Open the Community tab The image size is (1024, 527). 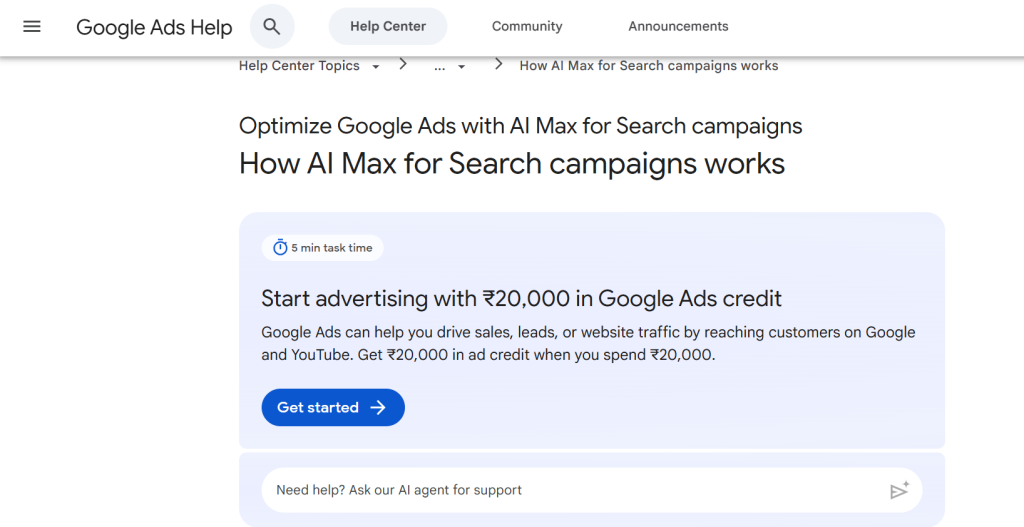pyautogui.click(x=527, y=27)
